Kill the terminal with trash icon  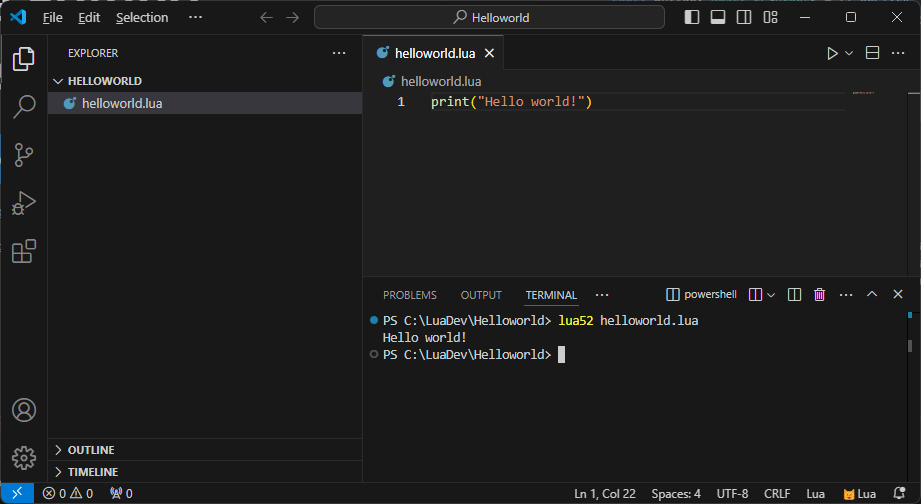(819, 294)
